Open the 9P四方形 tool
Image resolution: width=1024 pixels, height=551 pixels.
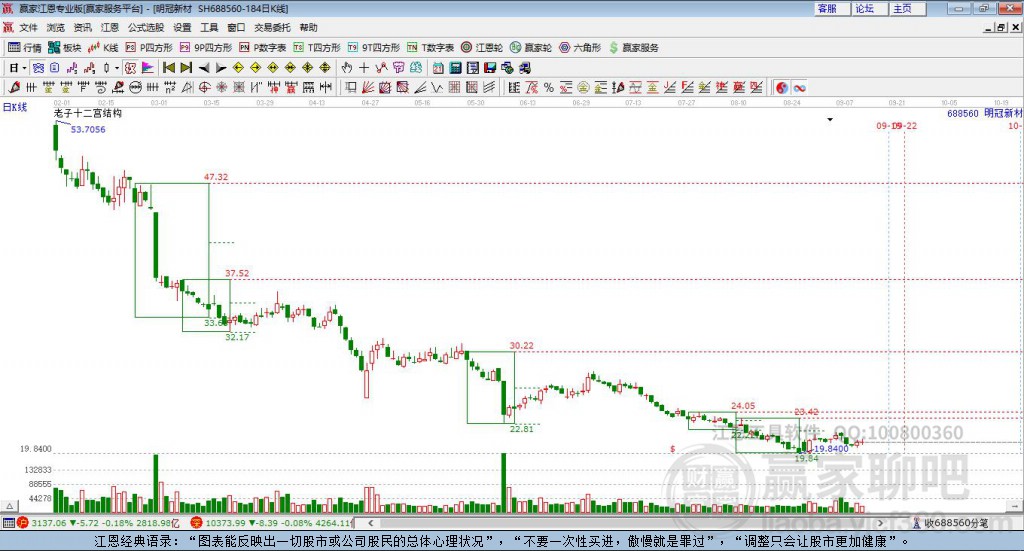[x=206, y=48]
